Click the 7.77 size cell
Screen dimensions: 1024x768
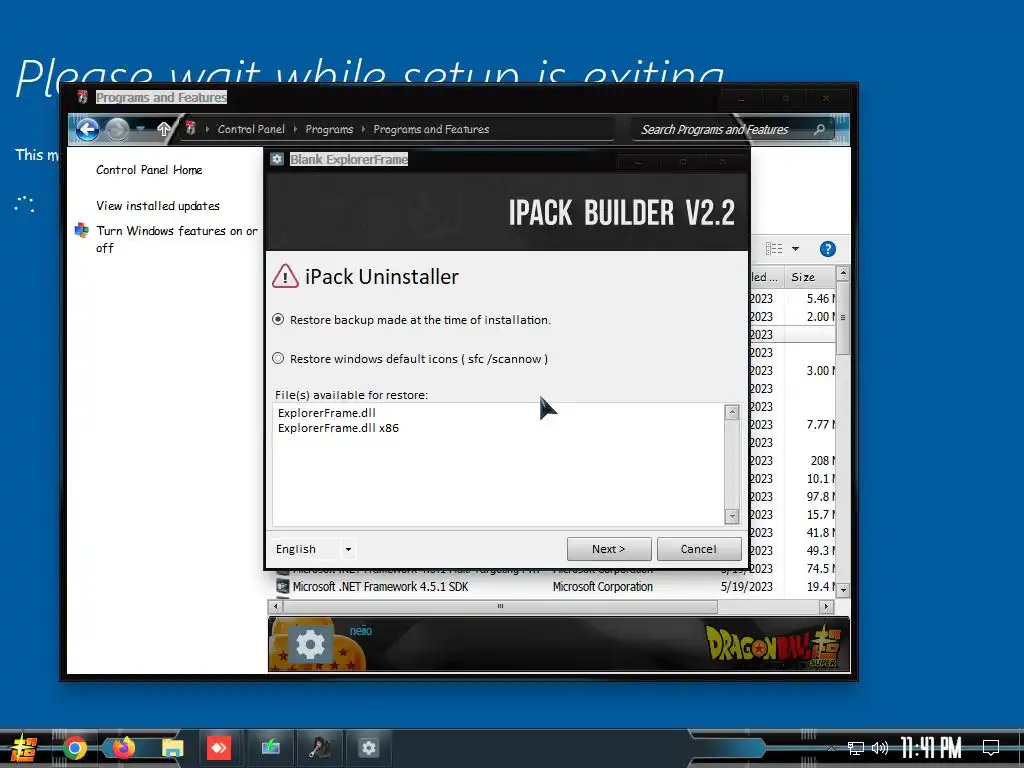[x=820, y=424]
